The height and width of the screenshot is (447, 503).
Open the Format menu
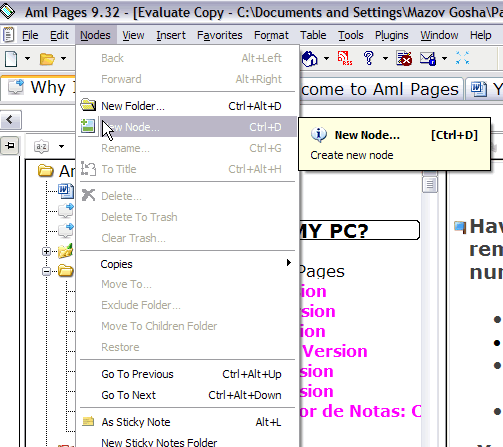[271, 35]
